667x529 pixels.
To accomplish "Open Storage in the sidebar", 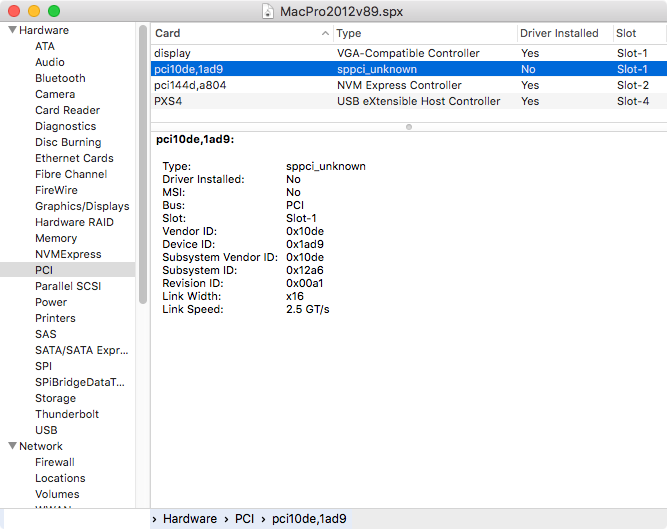I will pyautogui.click(x=55, y=398).
